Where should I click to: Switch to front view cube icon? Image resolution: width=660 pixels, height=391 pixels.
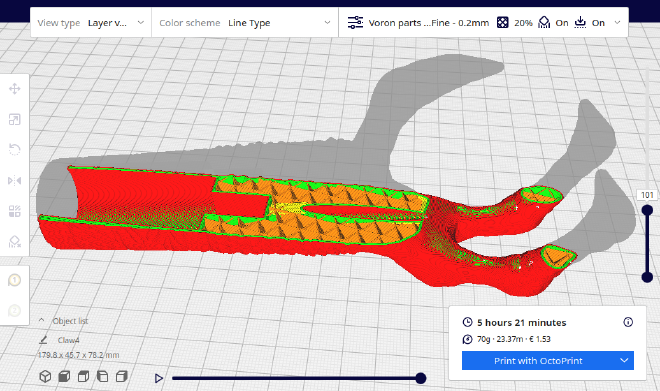coord(64,376)
